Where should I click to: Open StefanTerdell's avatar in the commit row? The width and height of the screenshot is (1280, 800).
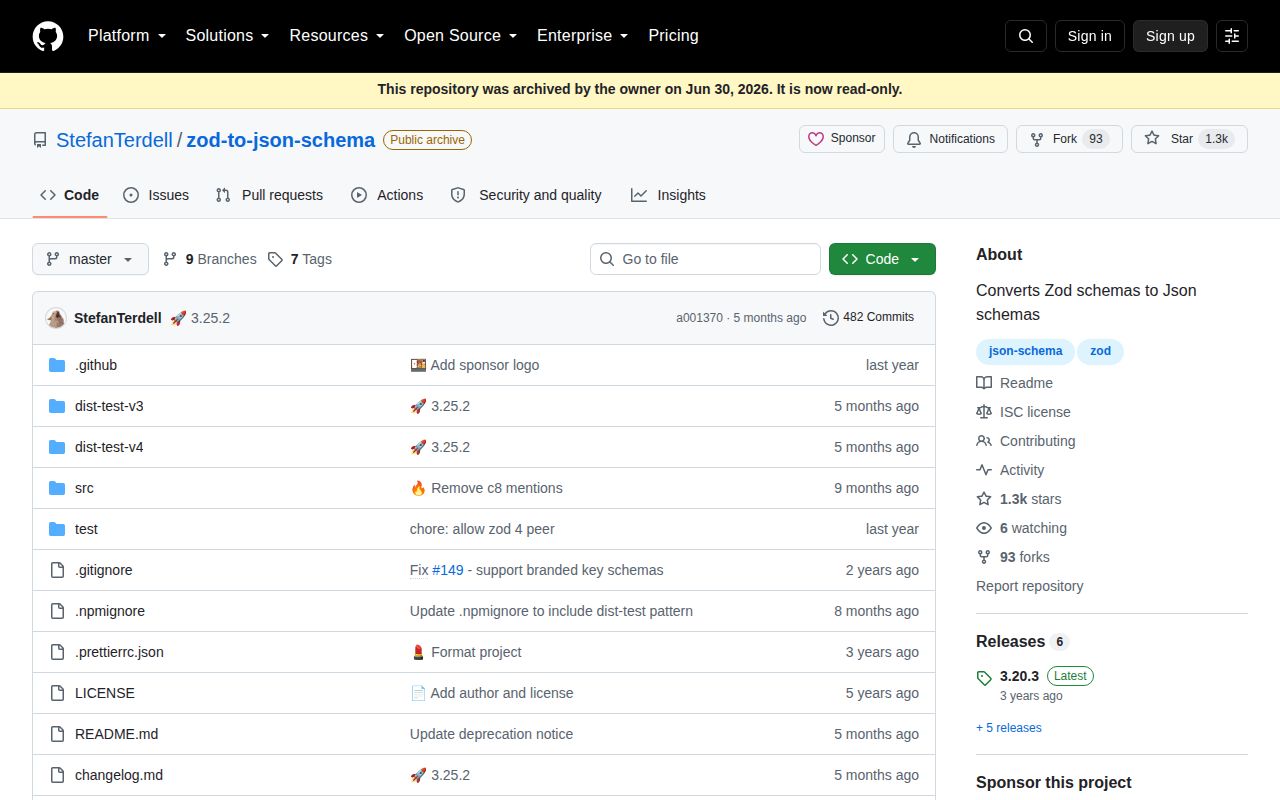56,318
